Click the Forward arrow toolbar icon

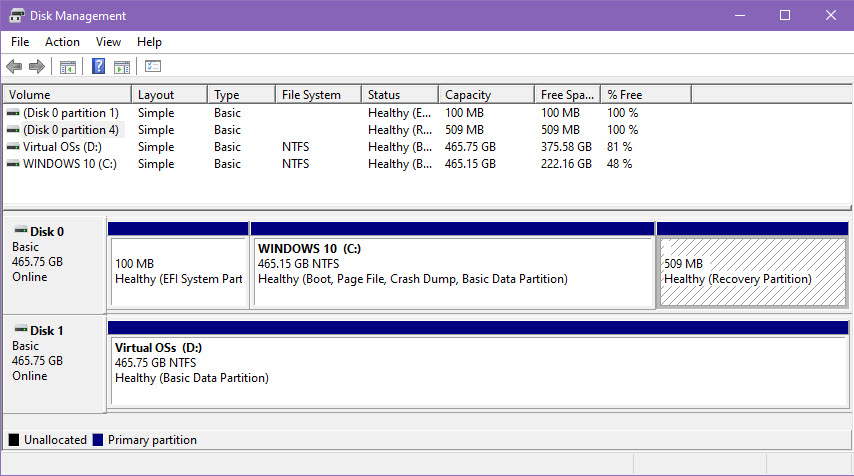tap(37, 67)
